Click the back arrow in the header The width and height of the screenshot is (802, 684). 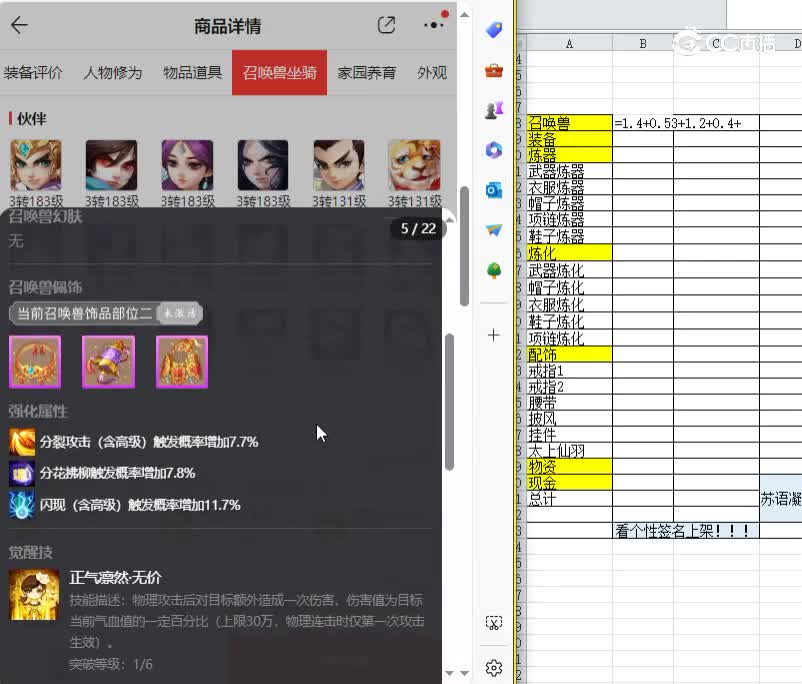21,24
